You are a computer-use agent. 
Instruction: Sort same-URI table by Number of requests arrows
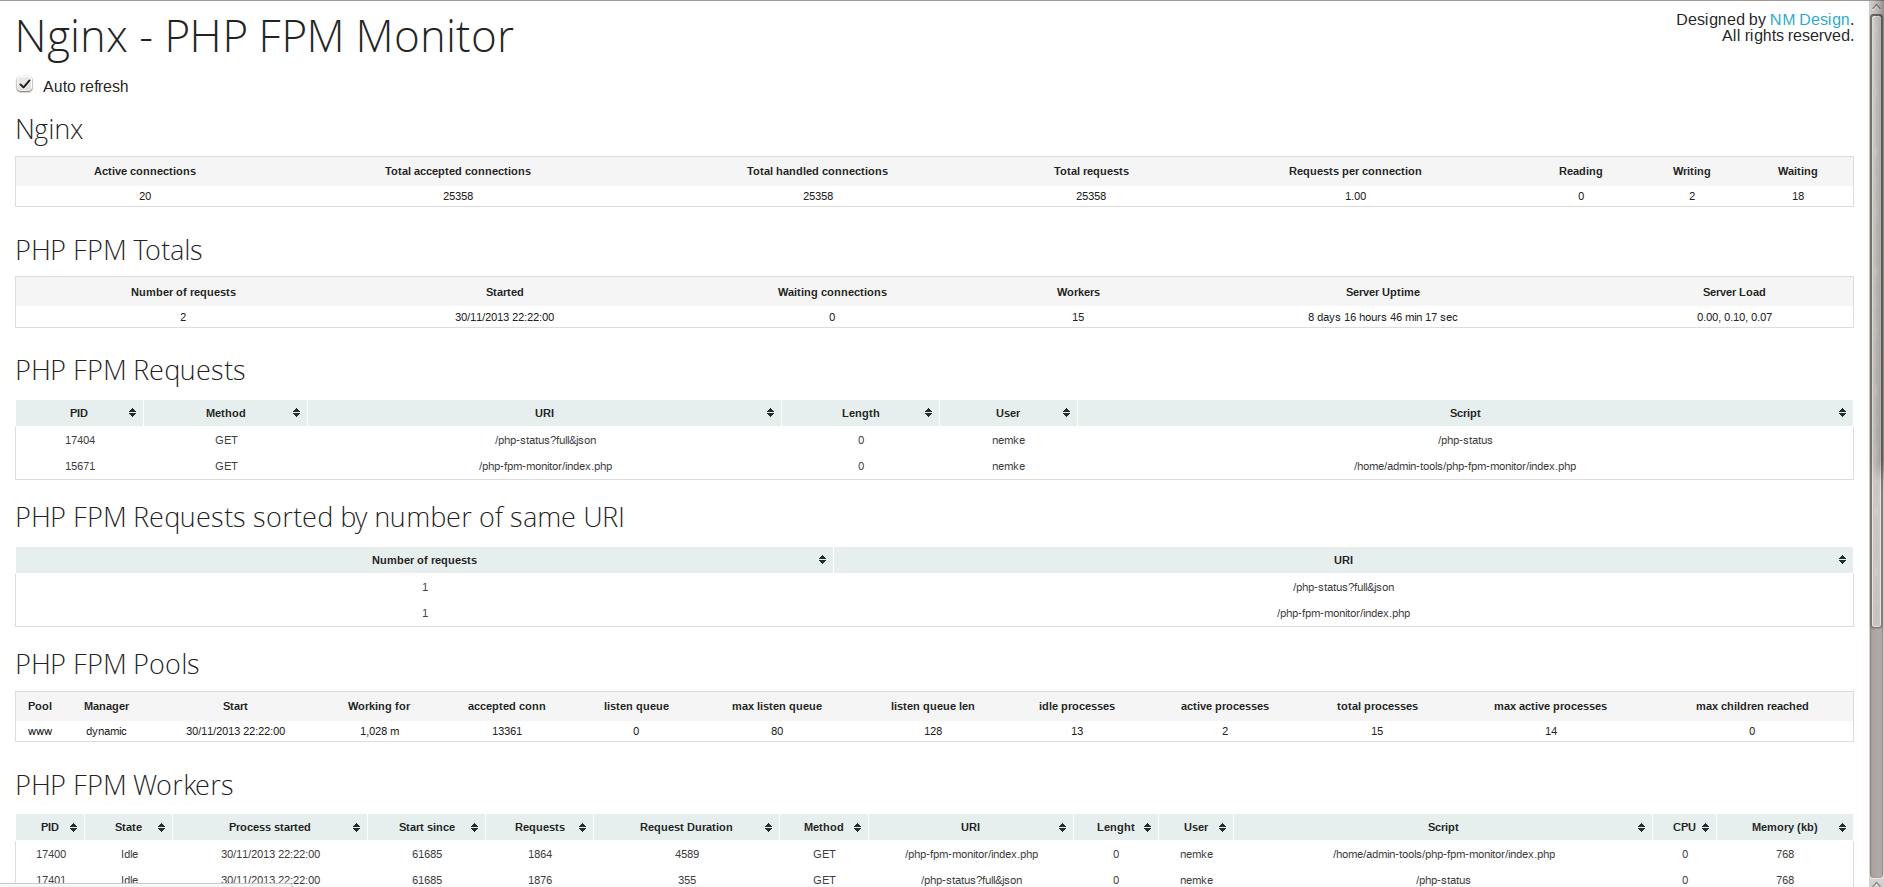tap(822, 560)
